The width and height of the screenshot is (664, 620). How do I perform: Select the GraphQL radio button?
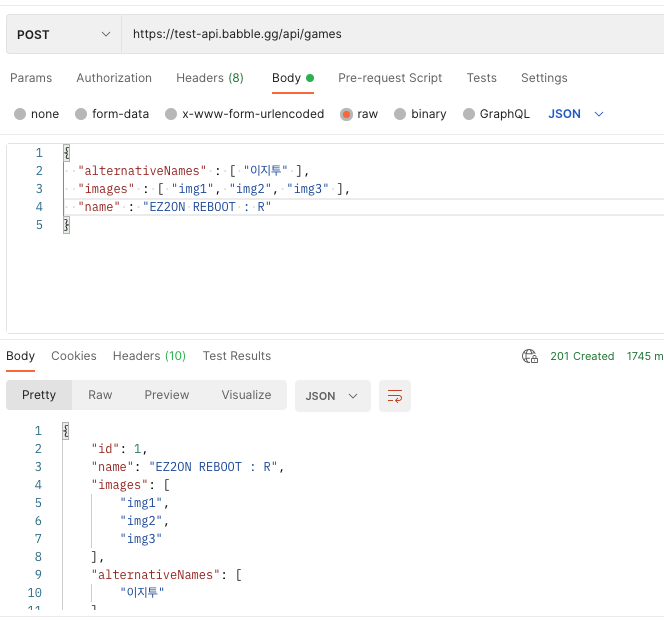click(469, 114)
